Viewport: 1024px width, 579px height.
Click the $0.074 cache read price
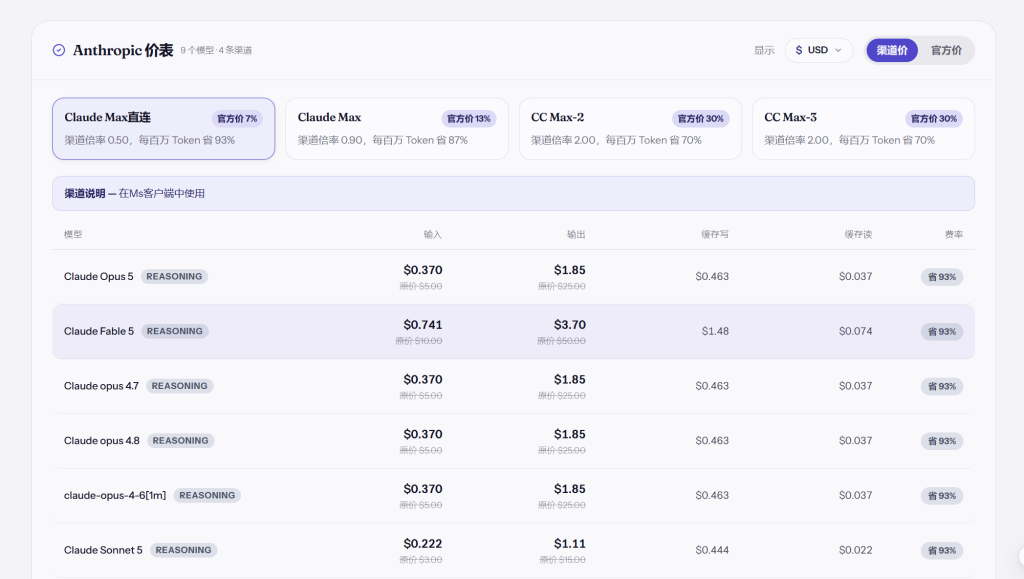coord(856,332)
